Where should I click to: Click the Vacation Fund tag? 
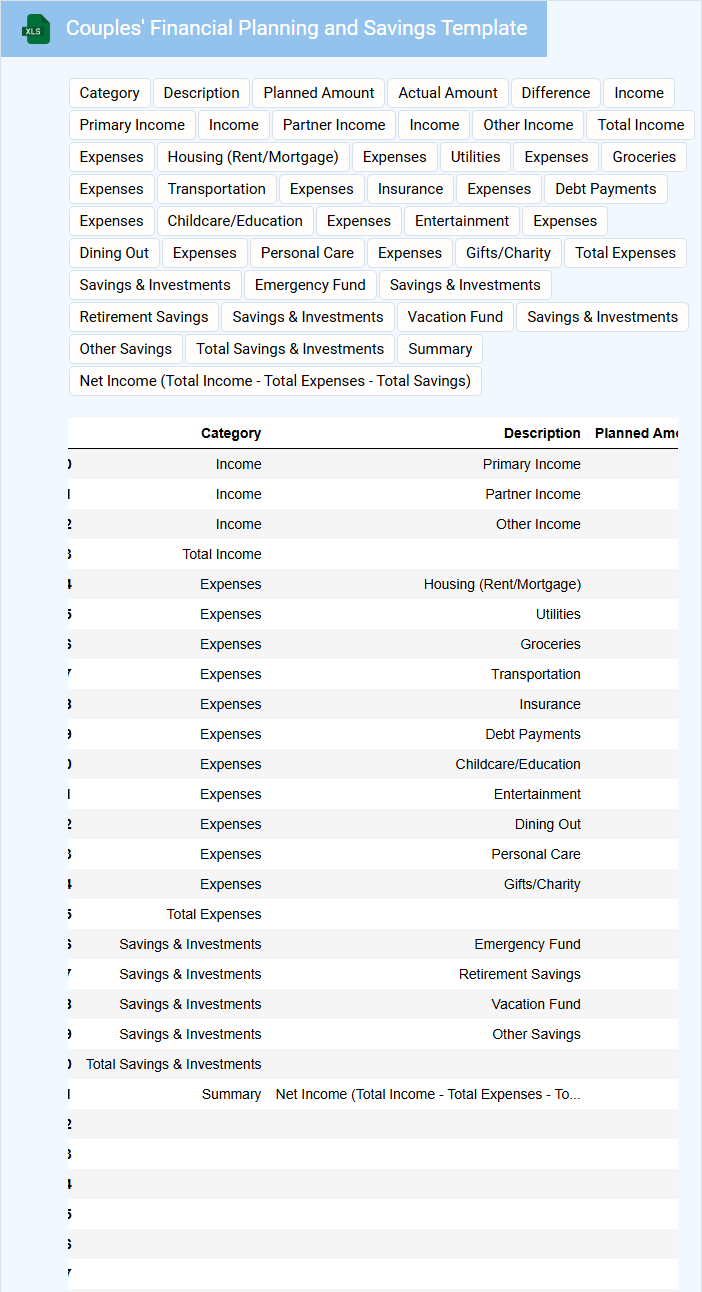tap(455, 317)
